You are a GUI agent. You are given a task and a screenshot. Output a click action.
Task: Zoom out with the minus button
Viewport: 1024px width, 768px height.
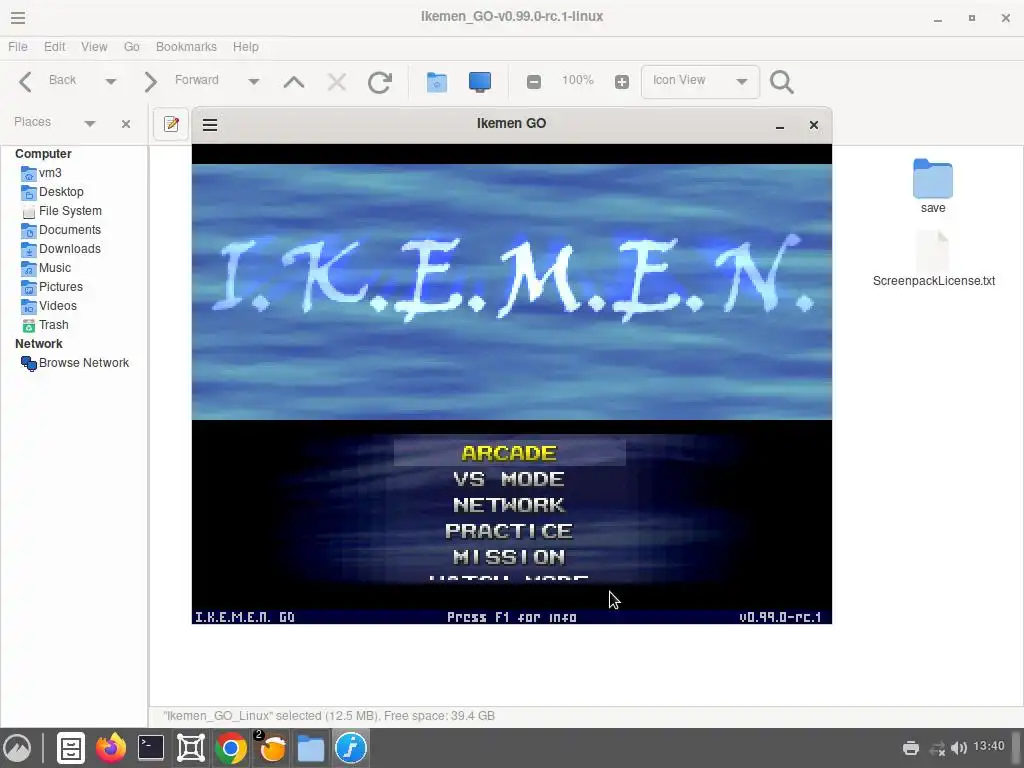534,82
